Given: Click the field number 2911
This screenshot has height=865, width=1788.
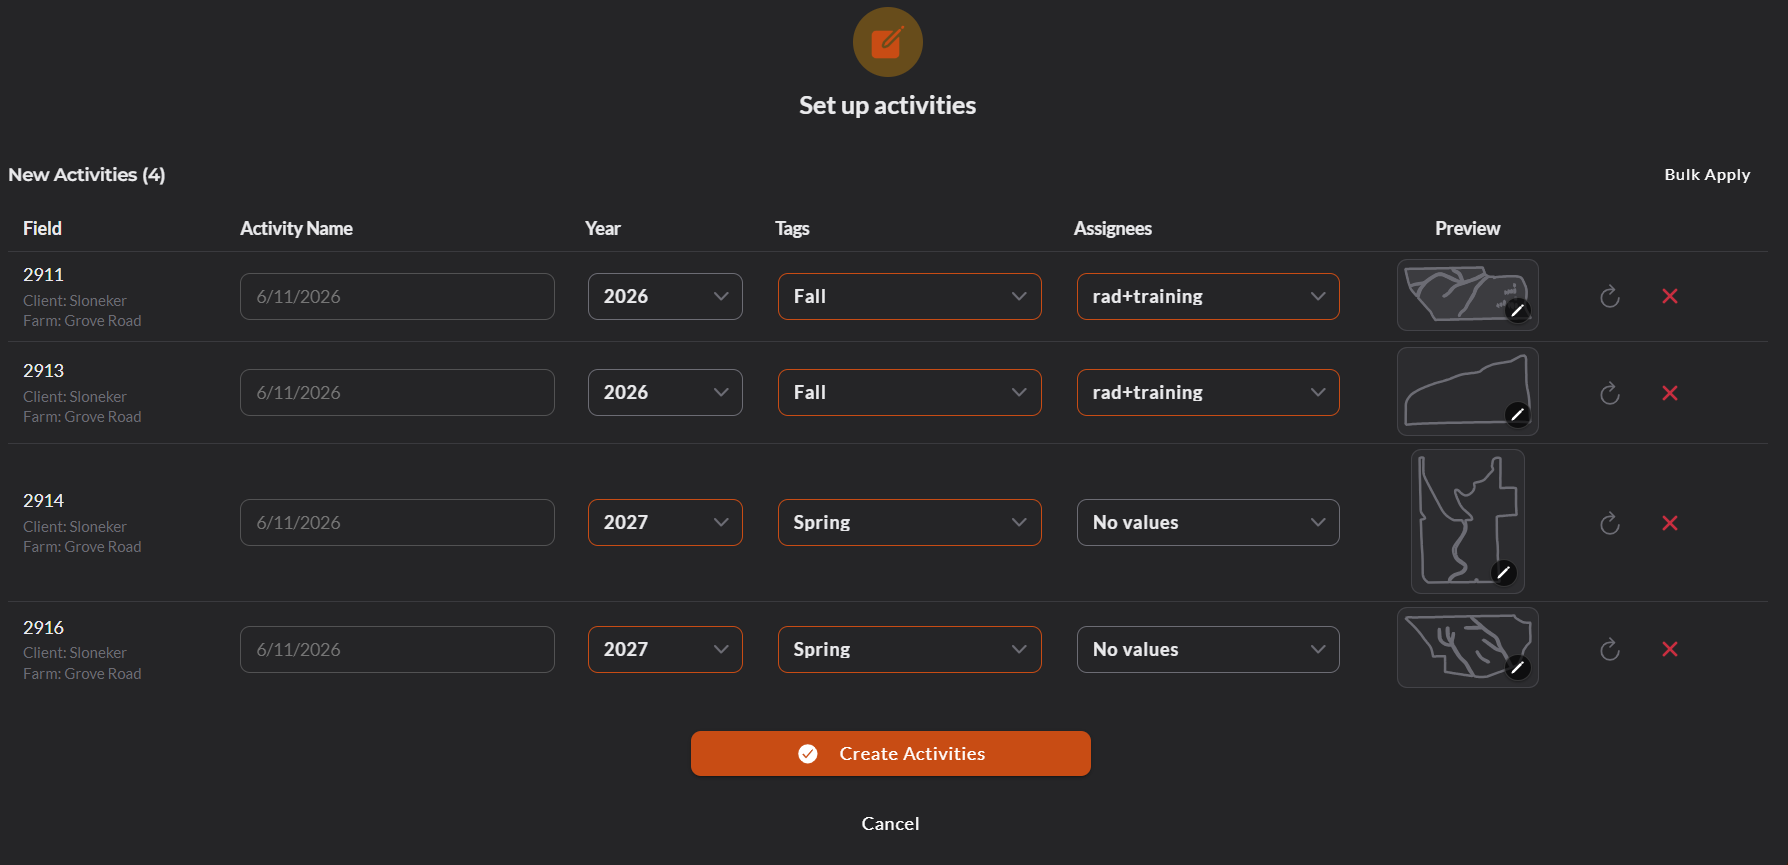Looking at the screenshot, I should pyautogui.click(x=43, y=274).
